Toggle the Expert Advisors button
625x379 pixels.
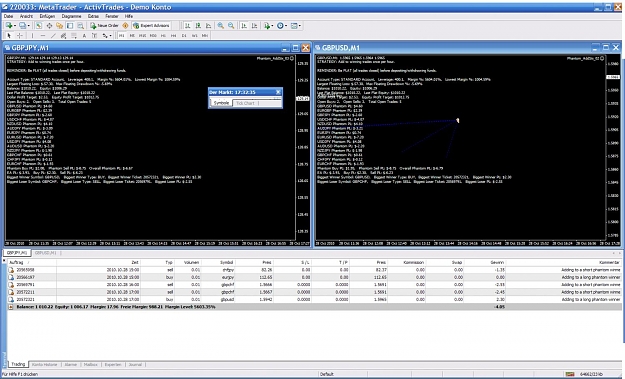coord(151,26)
